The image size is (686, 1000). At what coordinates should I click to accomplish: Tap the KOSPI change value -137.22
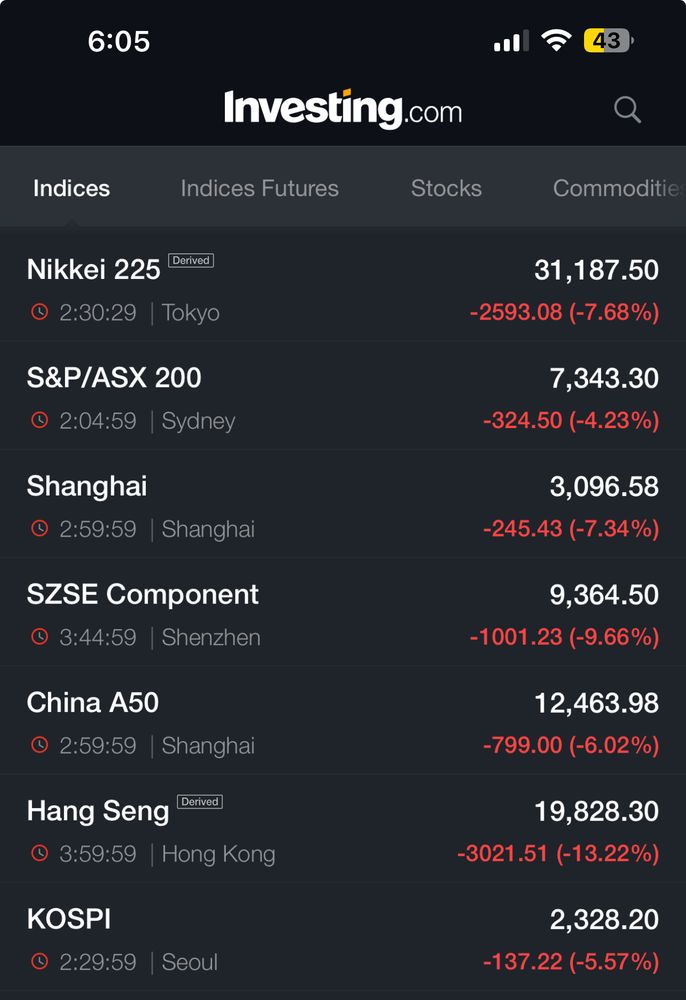[523, 962]
